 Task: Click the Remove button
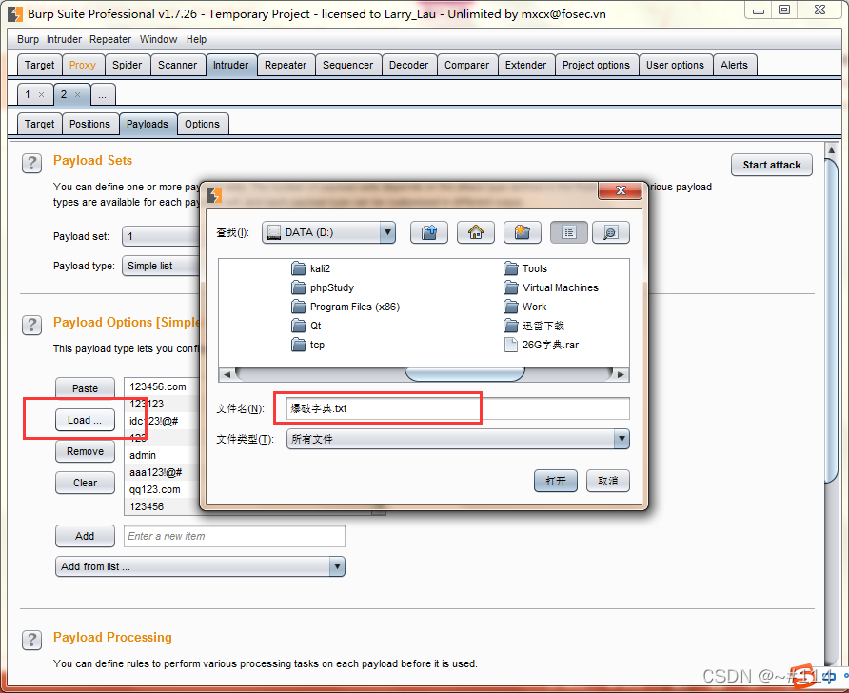point(85,452)
